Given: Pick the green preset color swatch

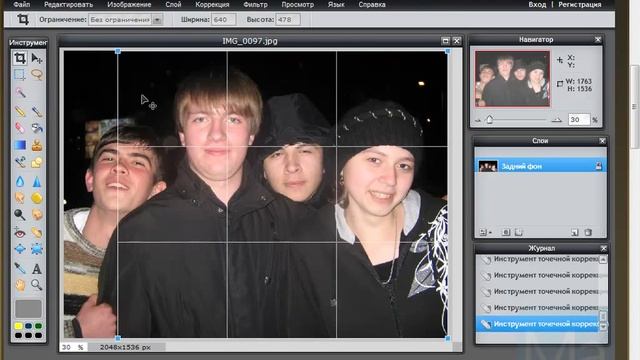Looking at the screenshot, I should [x=38, y=326].
